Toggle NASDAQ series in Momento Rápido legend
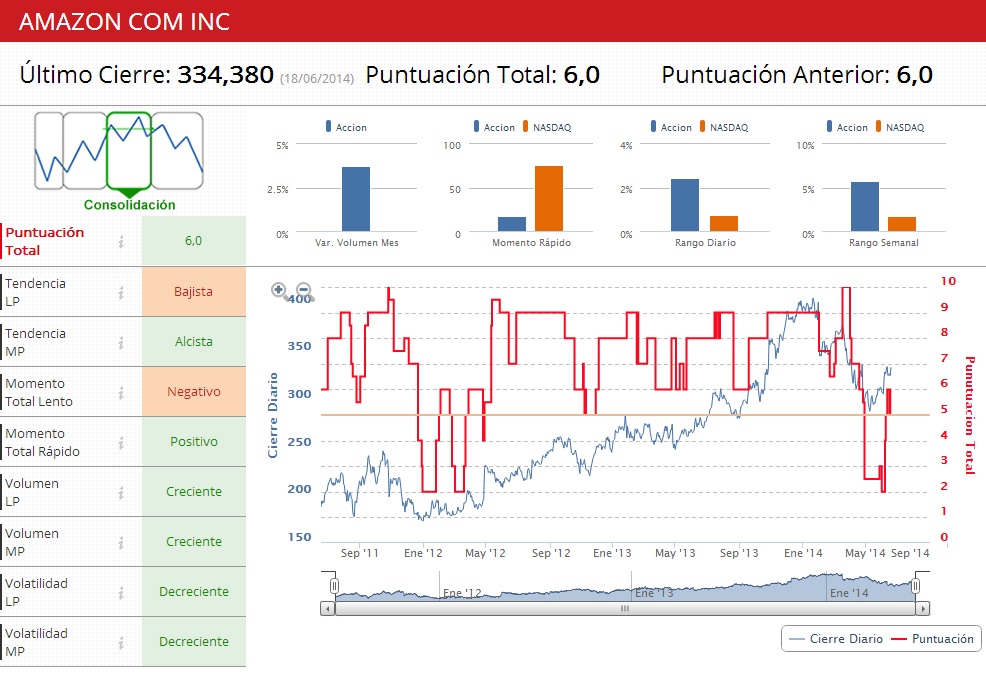Image resolution: width=986 pixels, height=673 pixels. (547, 127)
